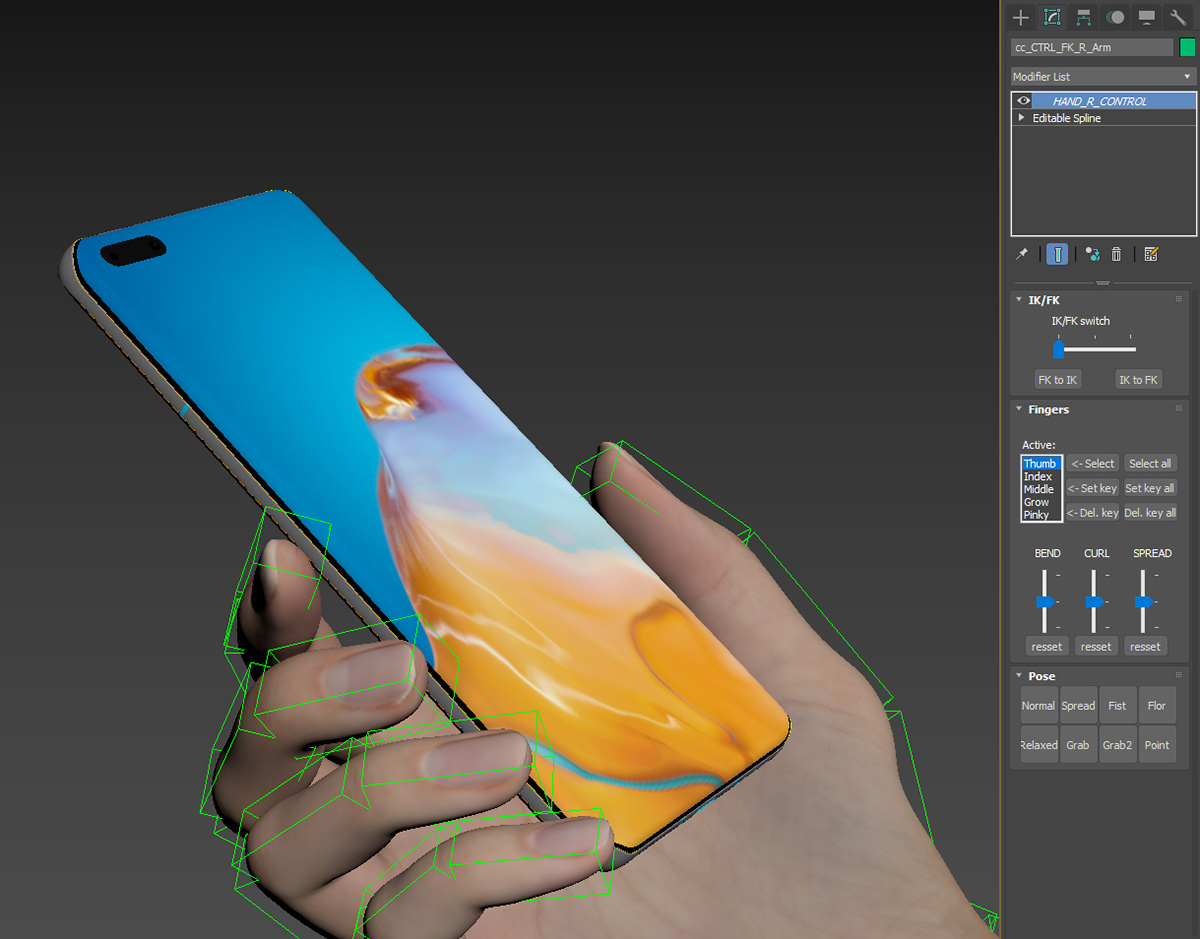Click the FK to IK button

(x=1057, y=380)
